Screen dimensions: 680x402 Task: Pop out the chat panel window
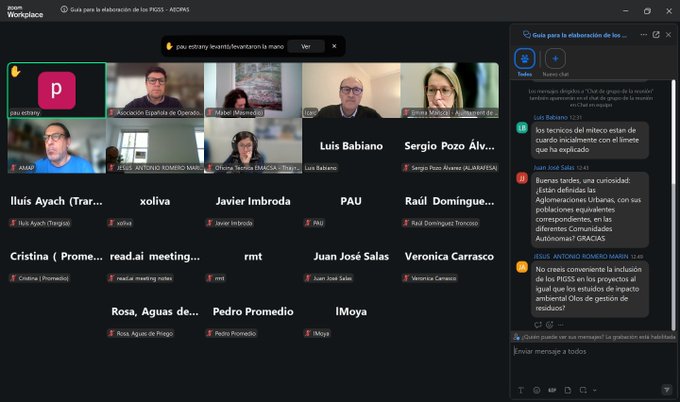point(656,34)
